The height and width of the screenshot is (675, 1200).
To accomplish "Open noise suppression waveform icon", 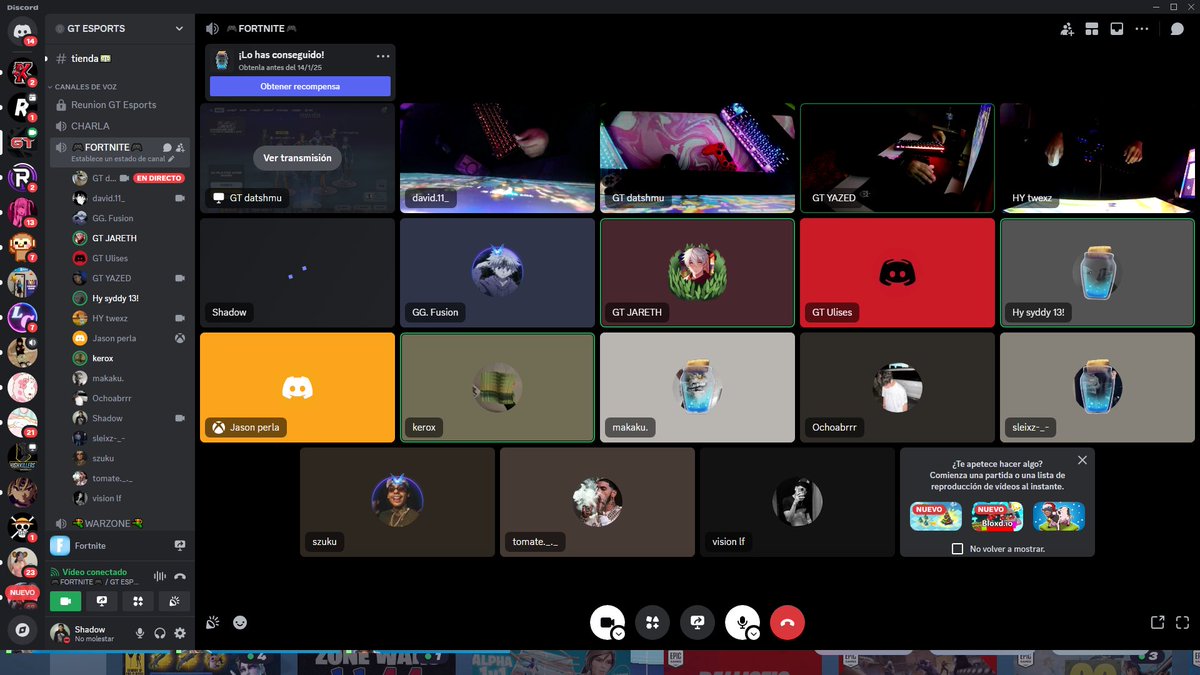I will coord(159,576).
